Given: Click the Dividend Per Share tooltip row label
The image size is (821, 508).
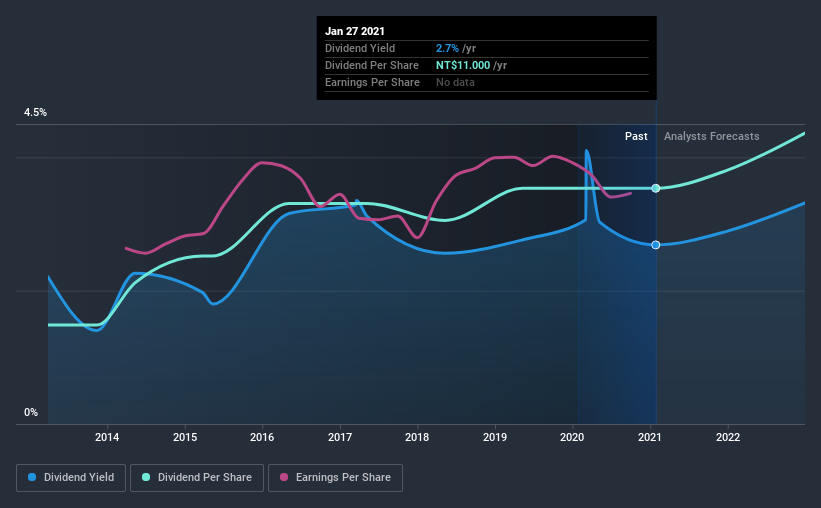Looking at the screenshot, I should click(x=372, y=65).
